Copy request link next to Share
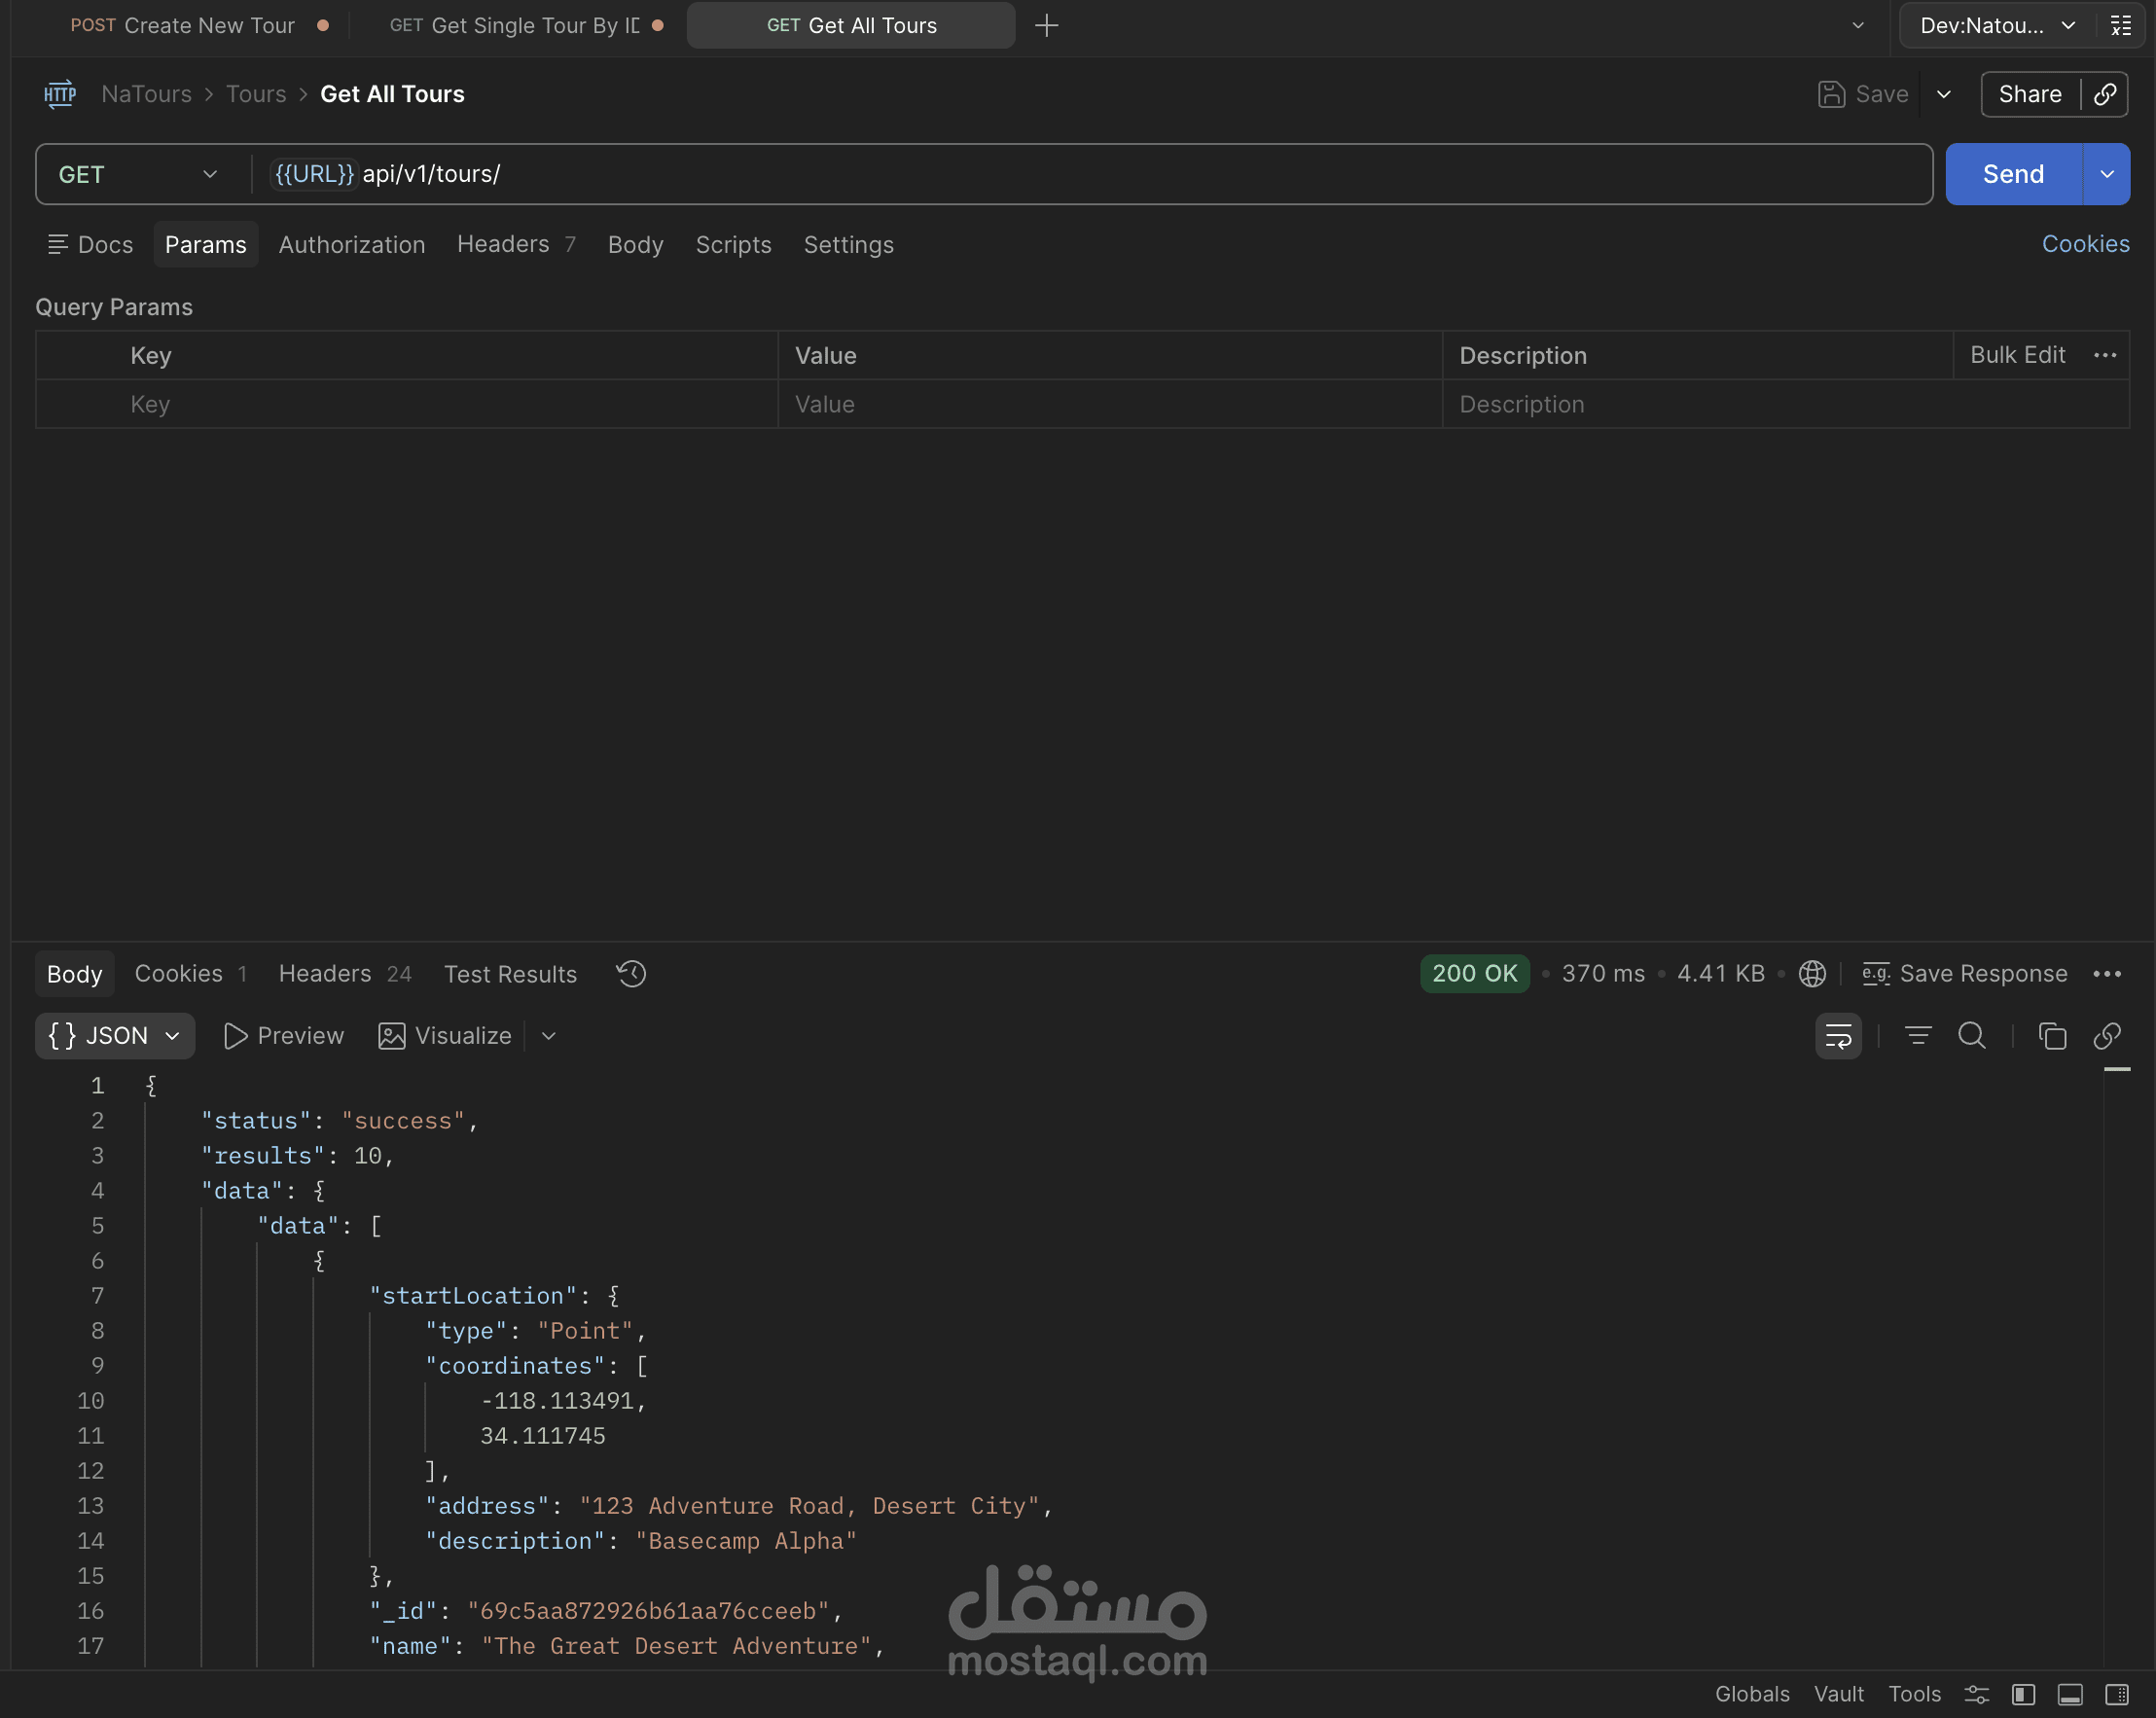This screenshot has height=1718, width=2156. coord(2104,94)
